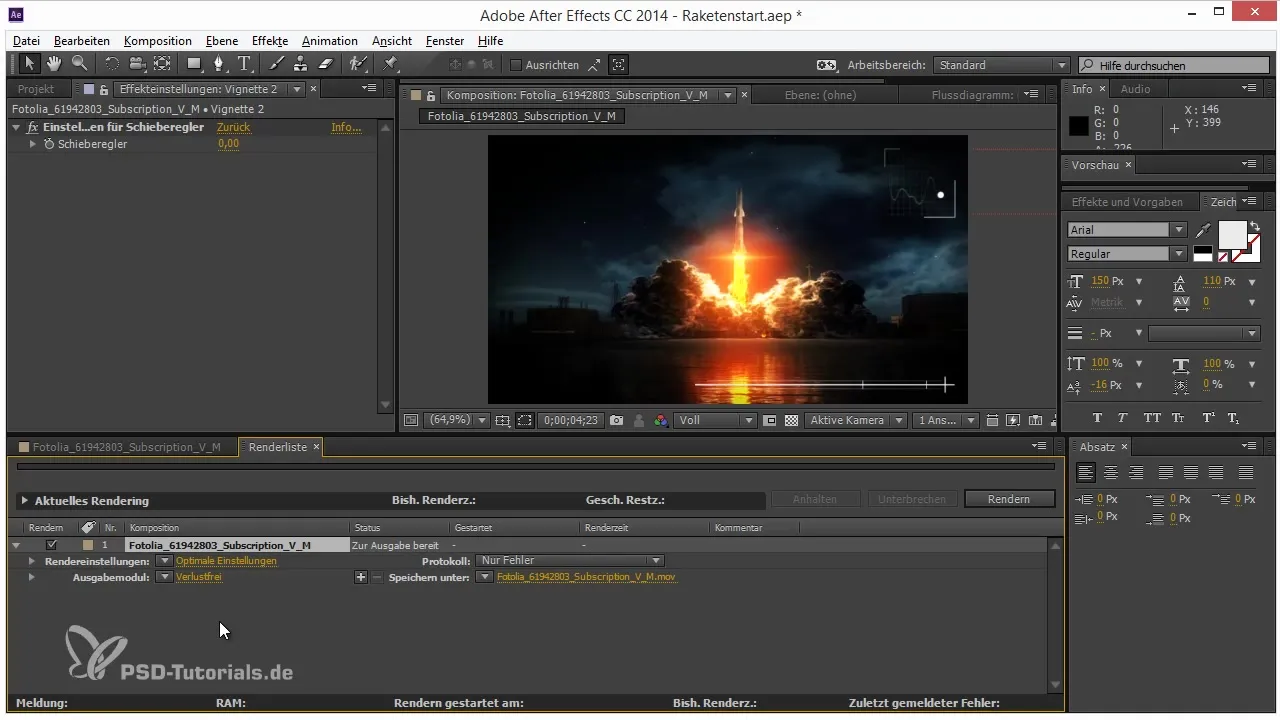Select the Eraser tool
The image size is (1280, 720).
coord(325,64)
